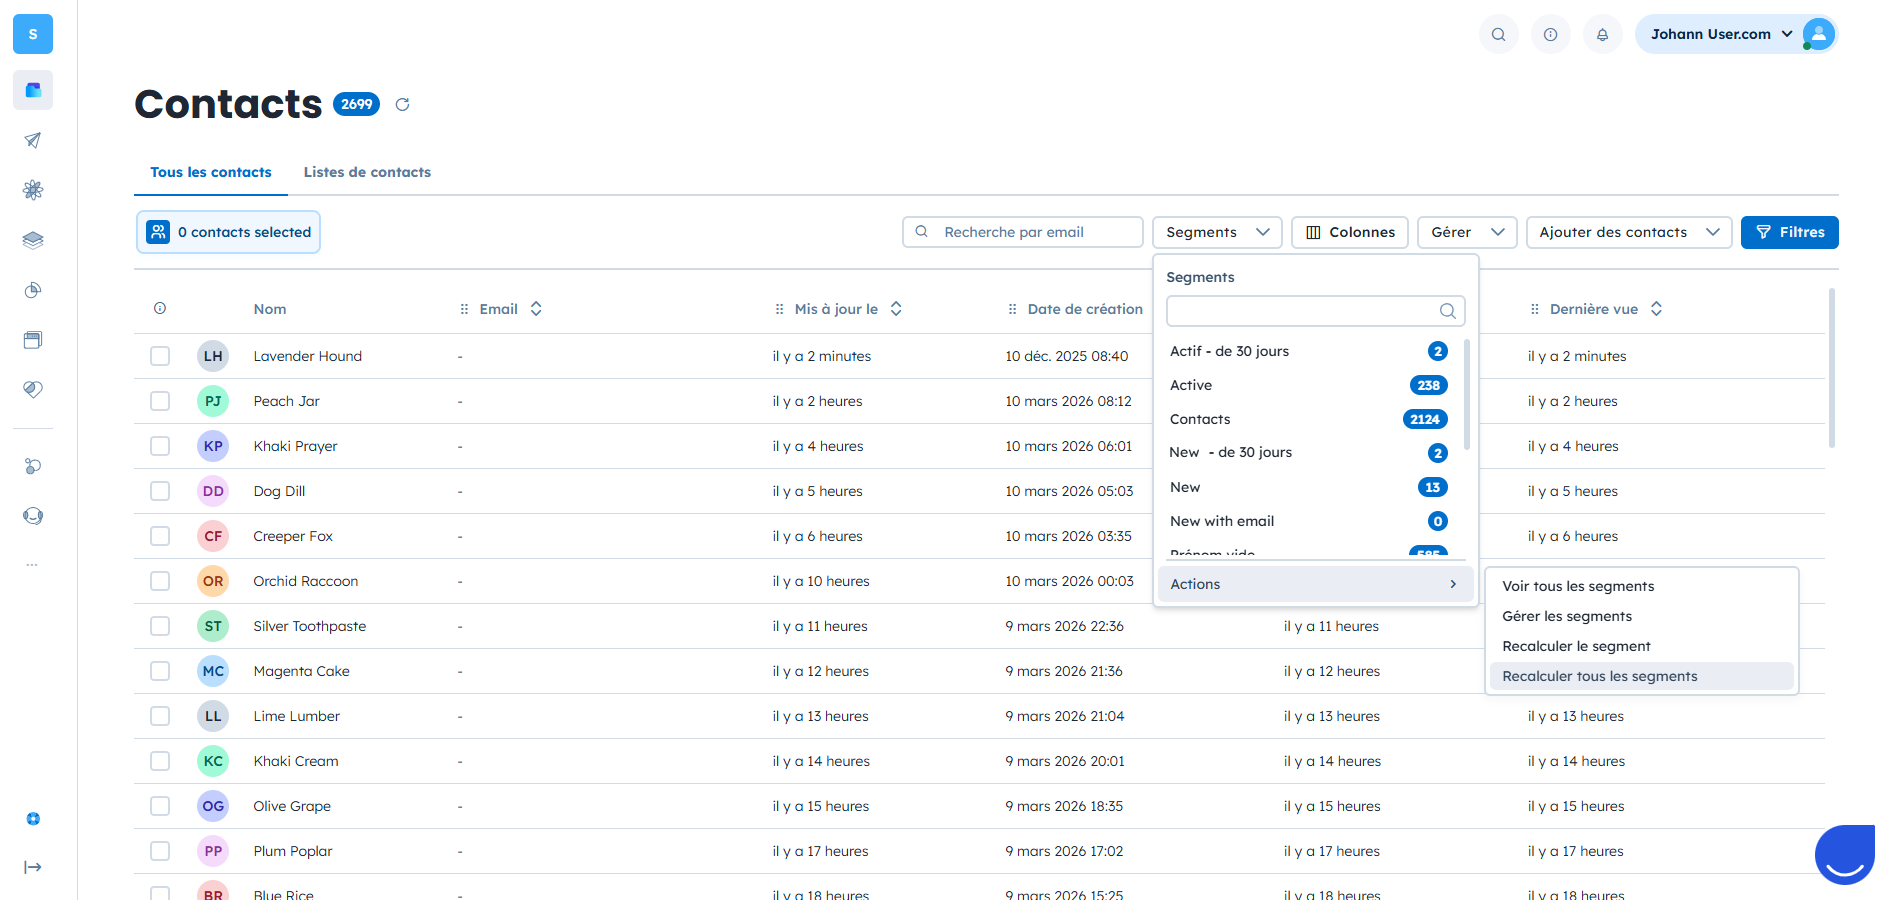This screenshot has width=1890, height=900.
Task: Expand the sidebar with the arrow icon
Action: pos(33,867)
